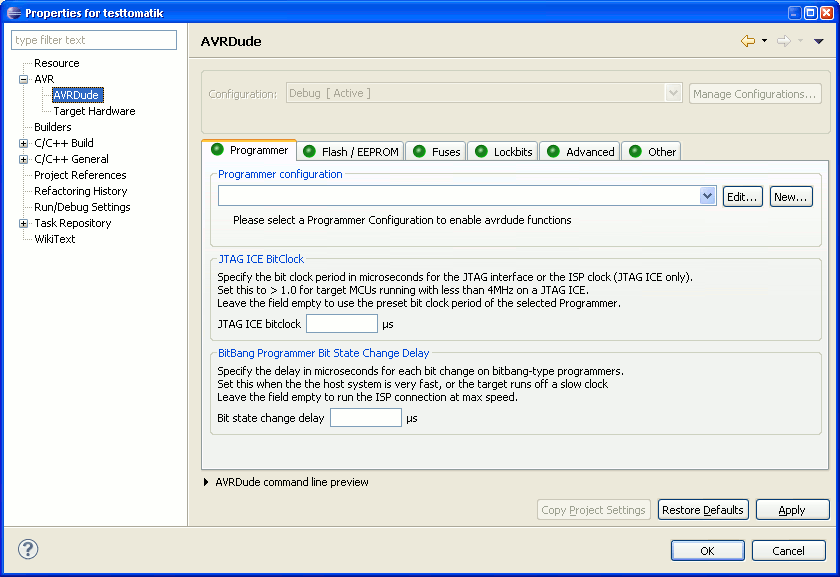Click Manage Configurations... button
840x577 pixels.
755,94
